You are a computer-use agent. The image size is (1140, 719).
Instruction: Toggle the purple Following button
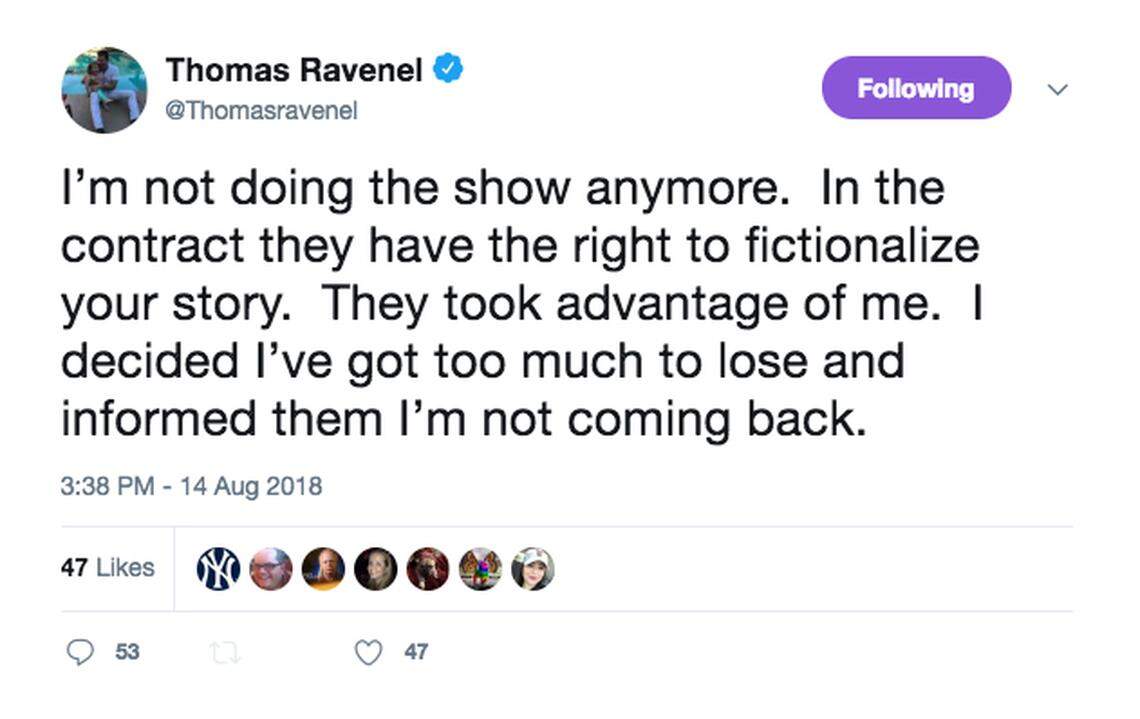[x=915, y=88]
